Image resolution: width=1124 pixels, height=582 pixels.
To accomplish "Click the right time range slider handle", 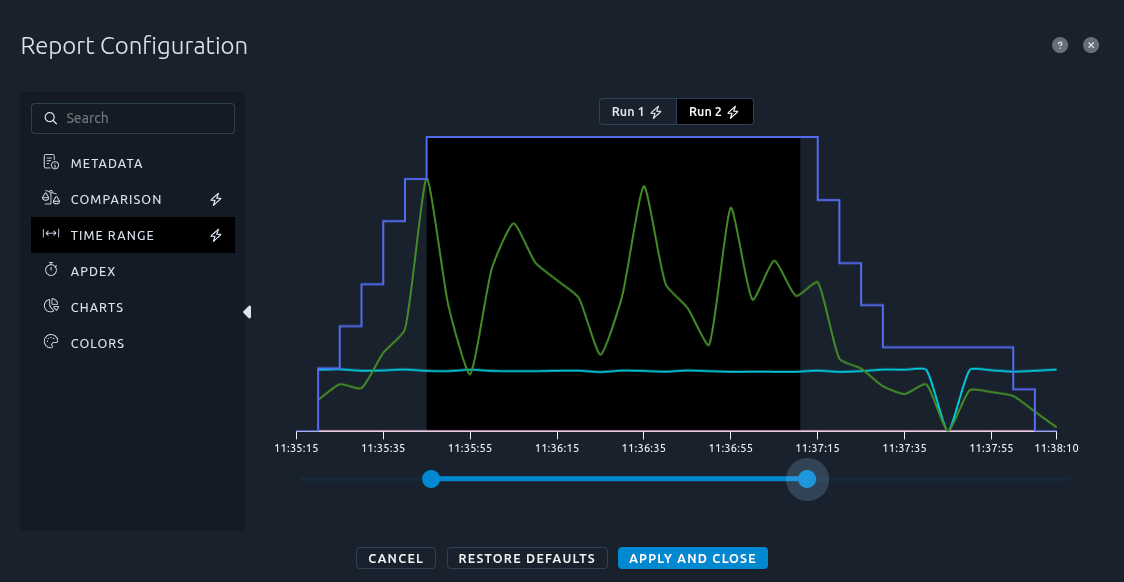I will pos(807,479).
